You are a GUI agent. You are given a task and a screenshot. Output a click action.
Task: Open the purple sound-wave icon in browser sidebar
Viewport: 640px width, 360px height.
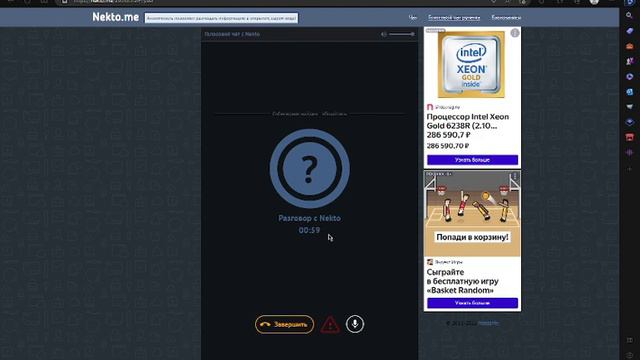tap(629, 152)
